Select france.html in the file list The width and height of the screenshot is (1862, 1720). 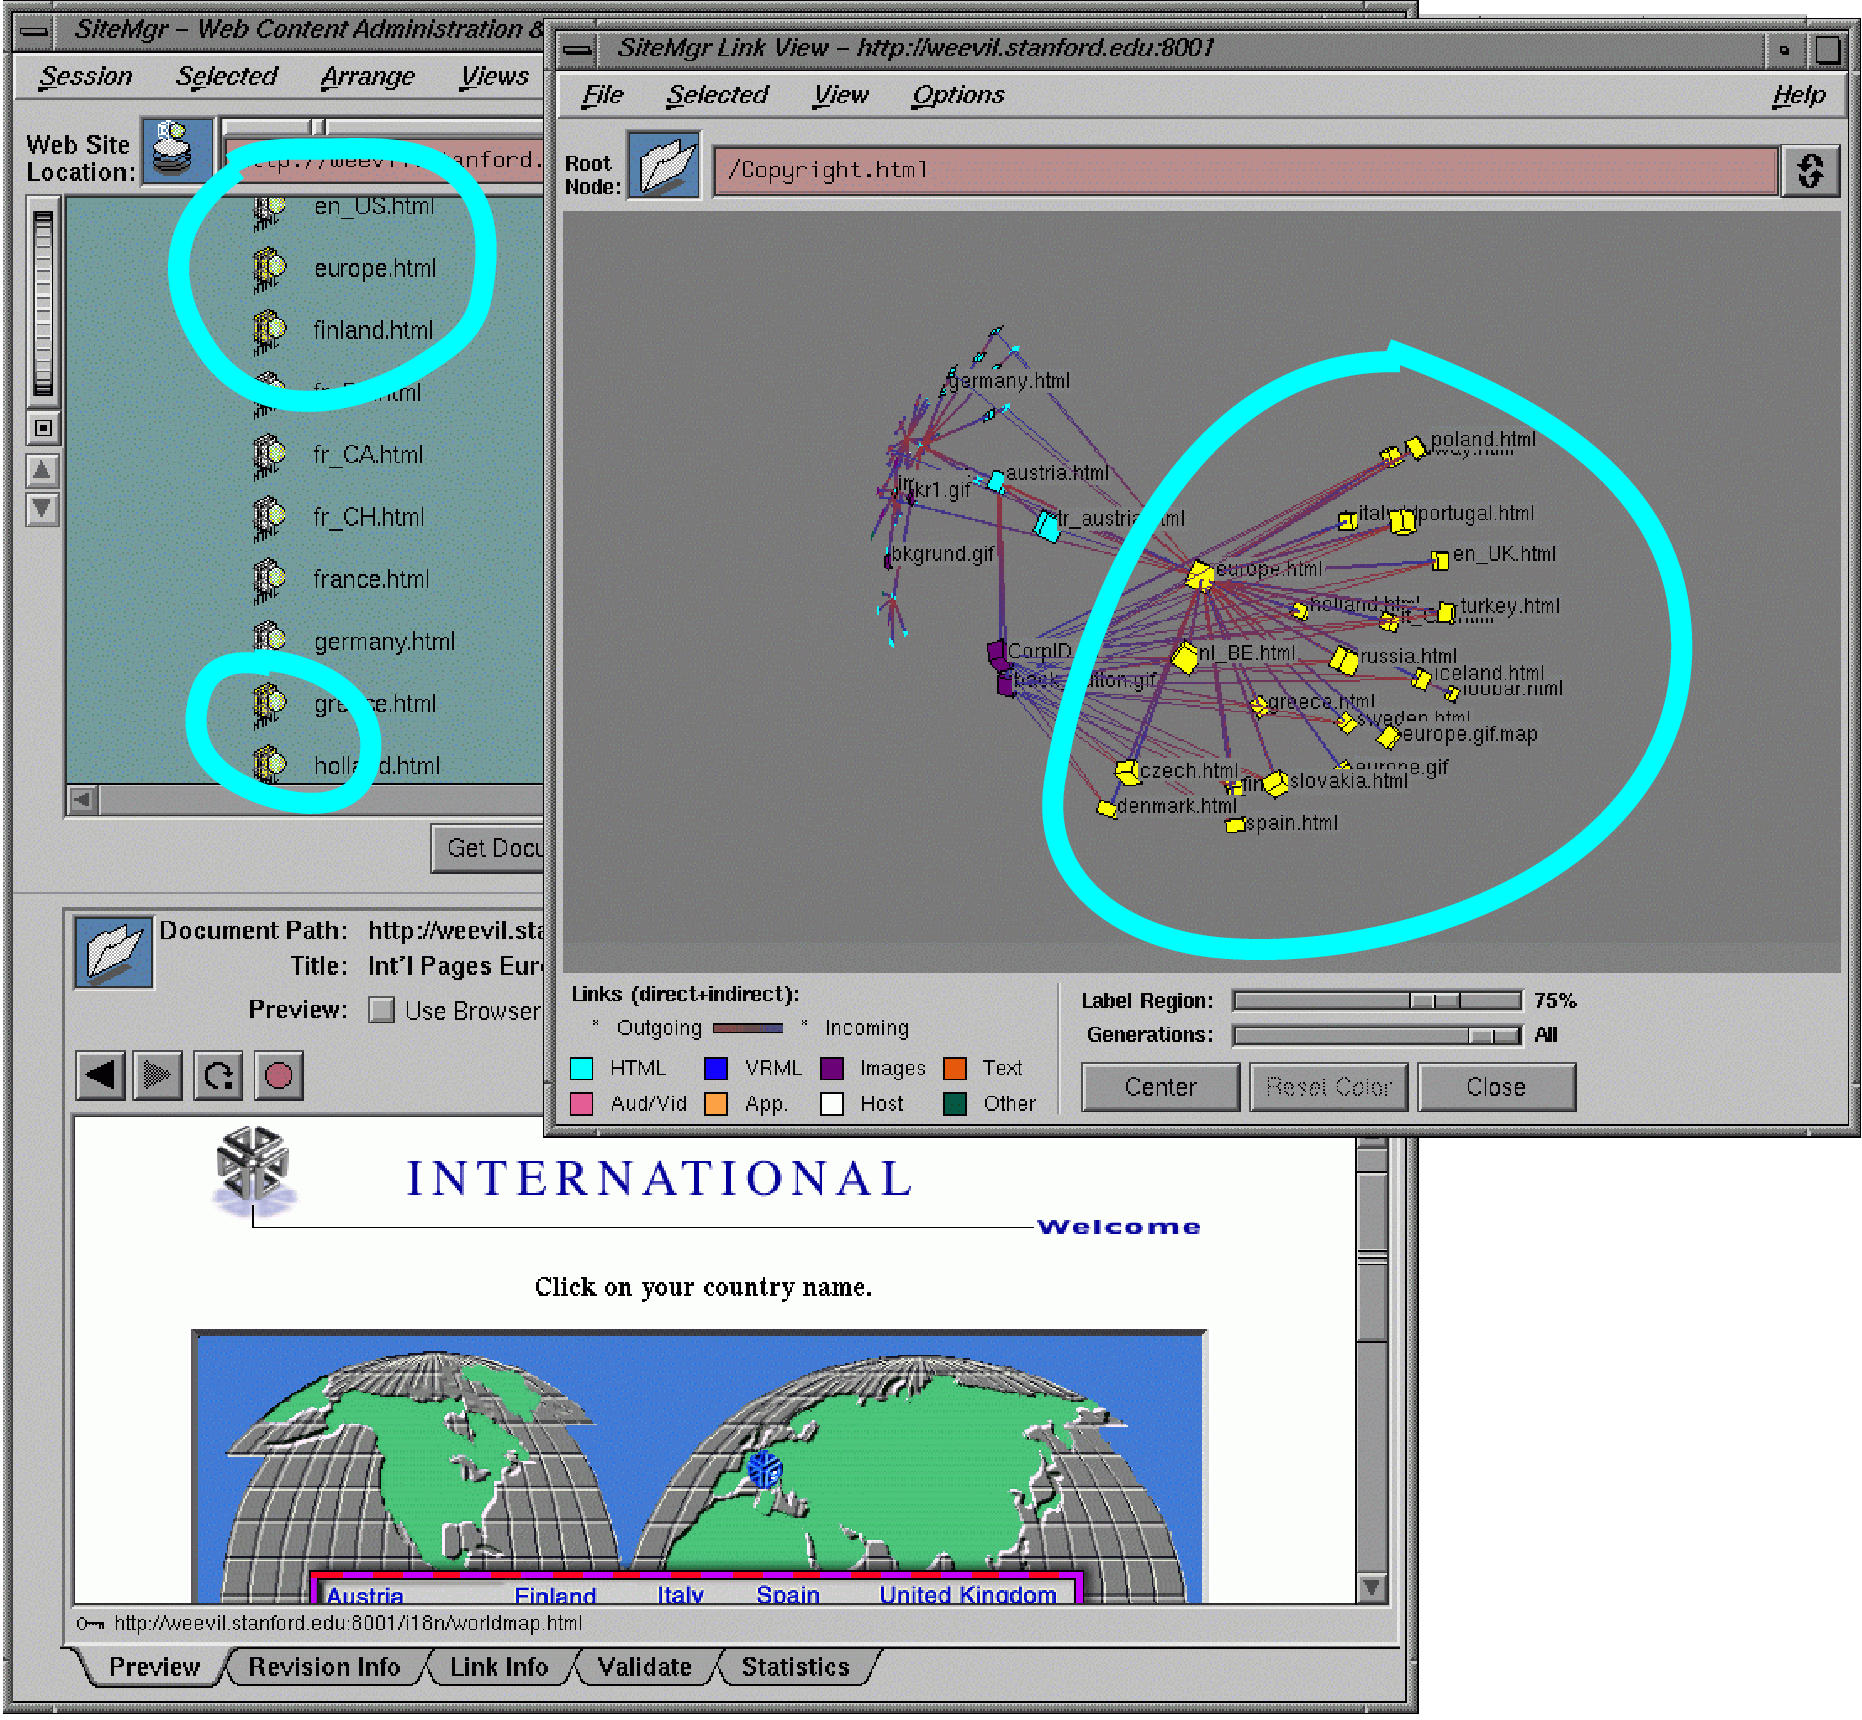pyautogui.click(x=370, y=579)
